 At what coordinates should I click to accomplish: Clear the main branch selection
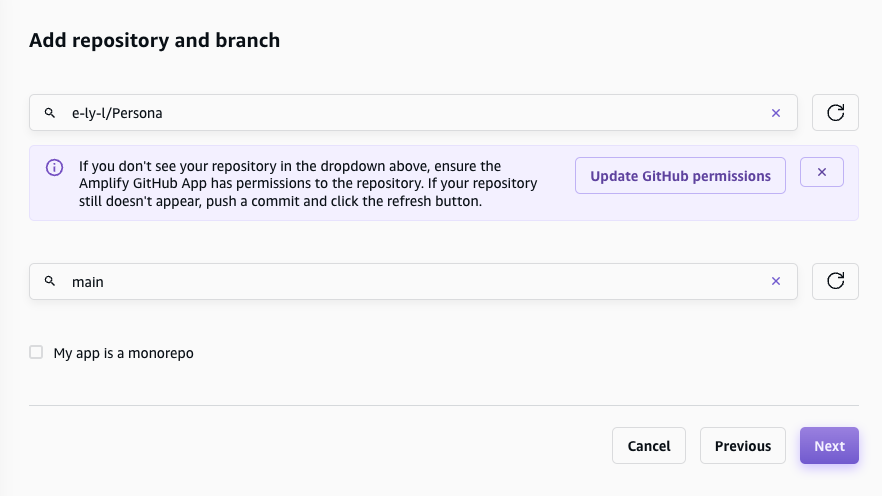pyautogui.click(x=775, y=282)
